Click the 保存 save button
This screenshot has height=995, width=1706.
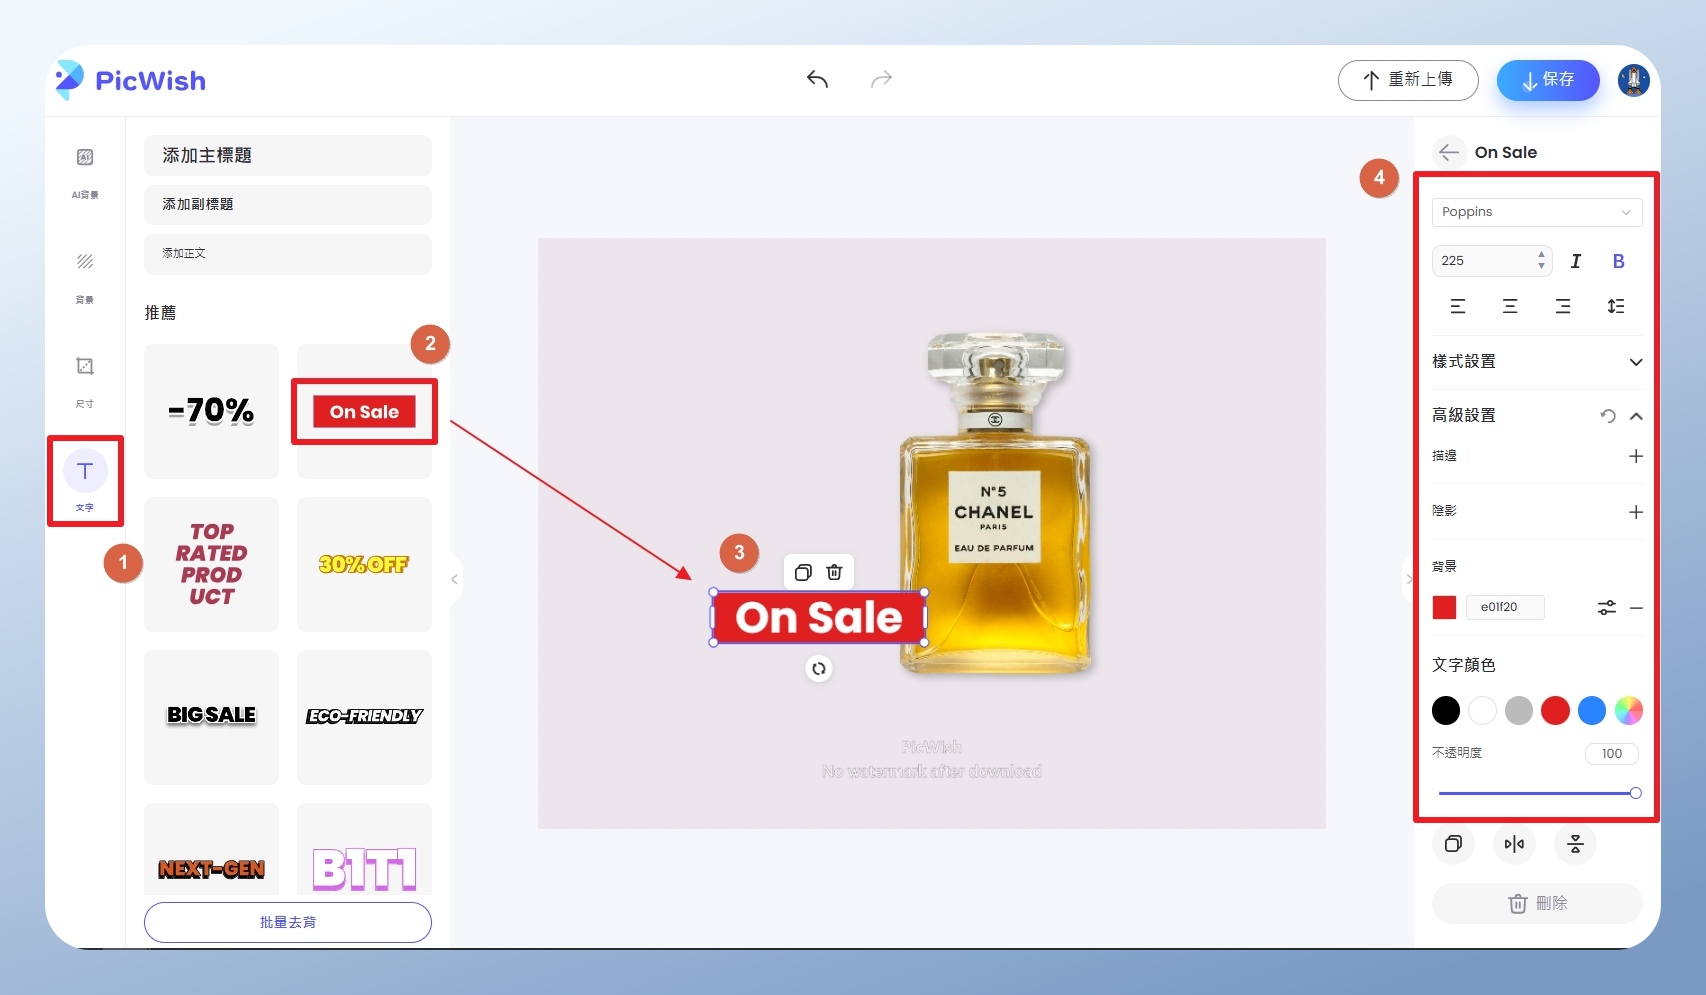tap(1547, 80)
